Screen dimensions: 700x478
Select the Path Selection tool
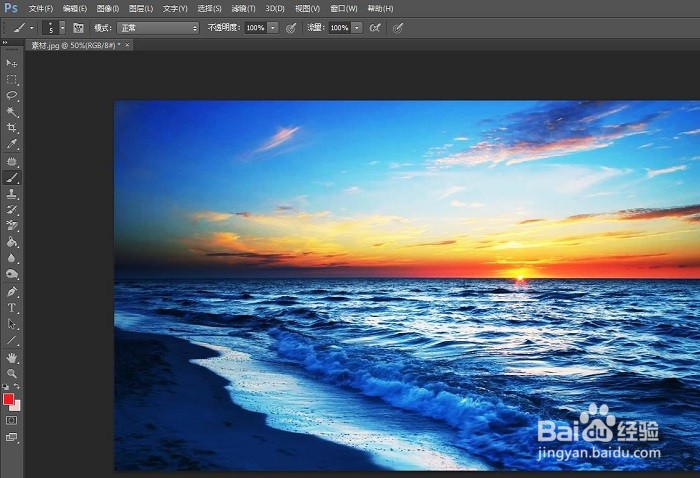tap(12, 324)
